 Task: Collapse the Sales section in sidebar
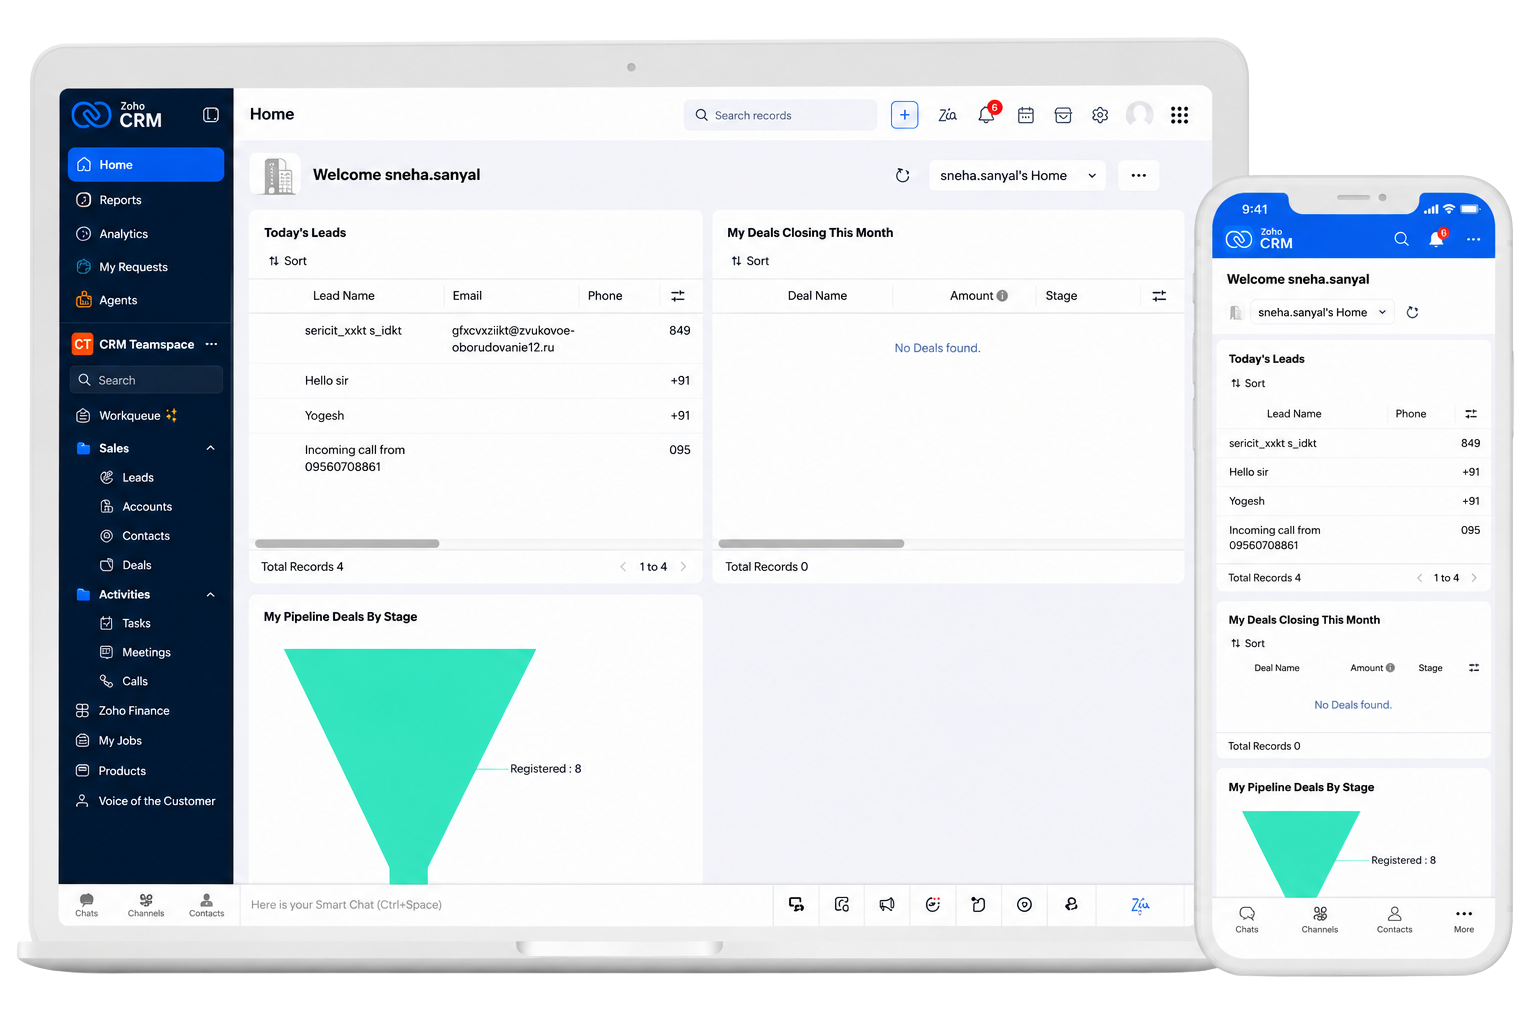coord(210,448)
